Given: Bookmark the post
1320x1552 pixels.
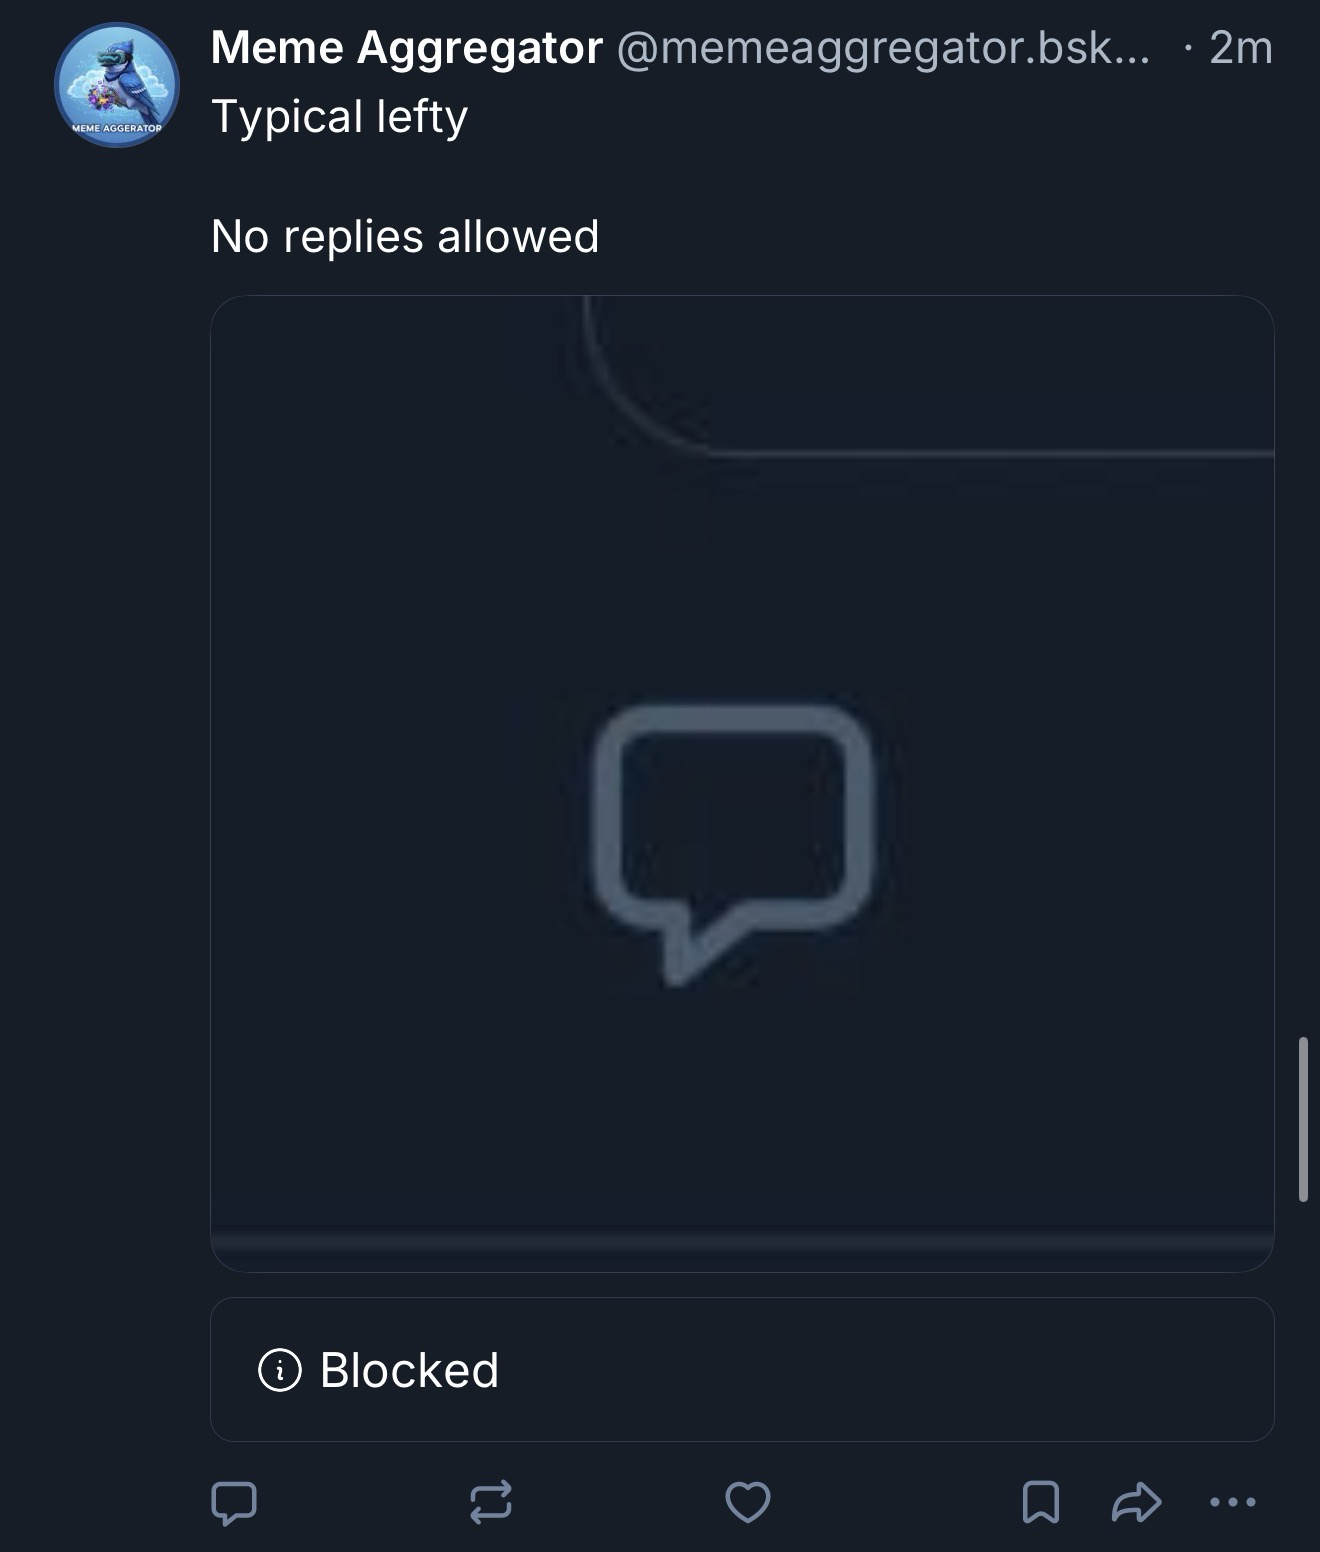Looking at the screenshot, I should (x=1041, y=1502).
